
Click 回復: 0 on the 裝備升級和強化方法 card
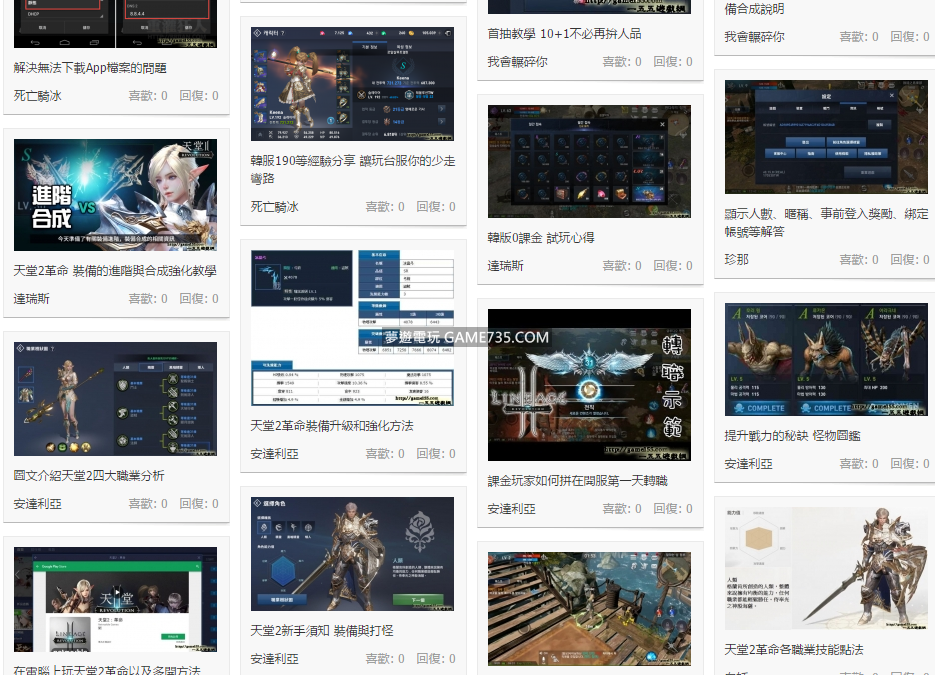[x=436, y=453]
